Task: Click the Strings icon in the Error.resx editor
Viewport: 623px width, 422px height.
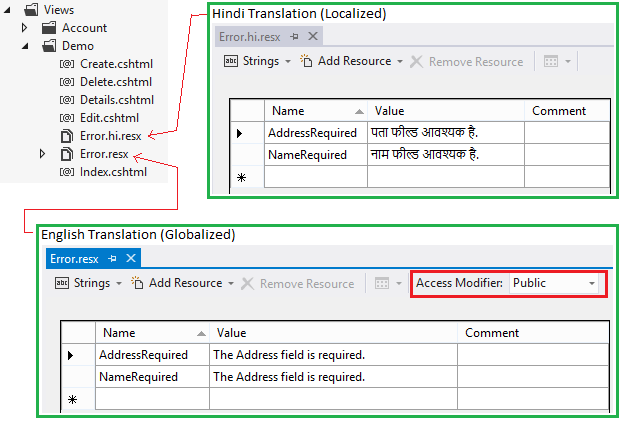Action: click(62, 283)
